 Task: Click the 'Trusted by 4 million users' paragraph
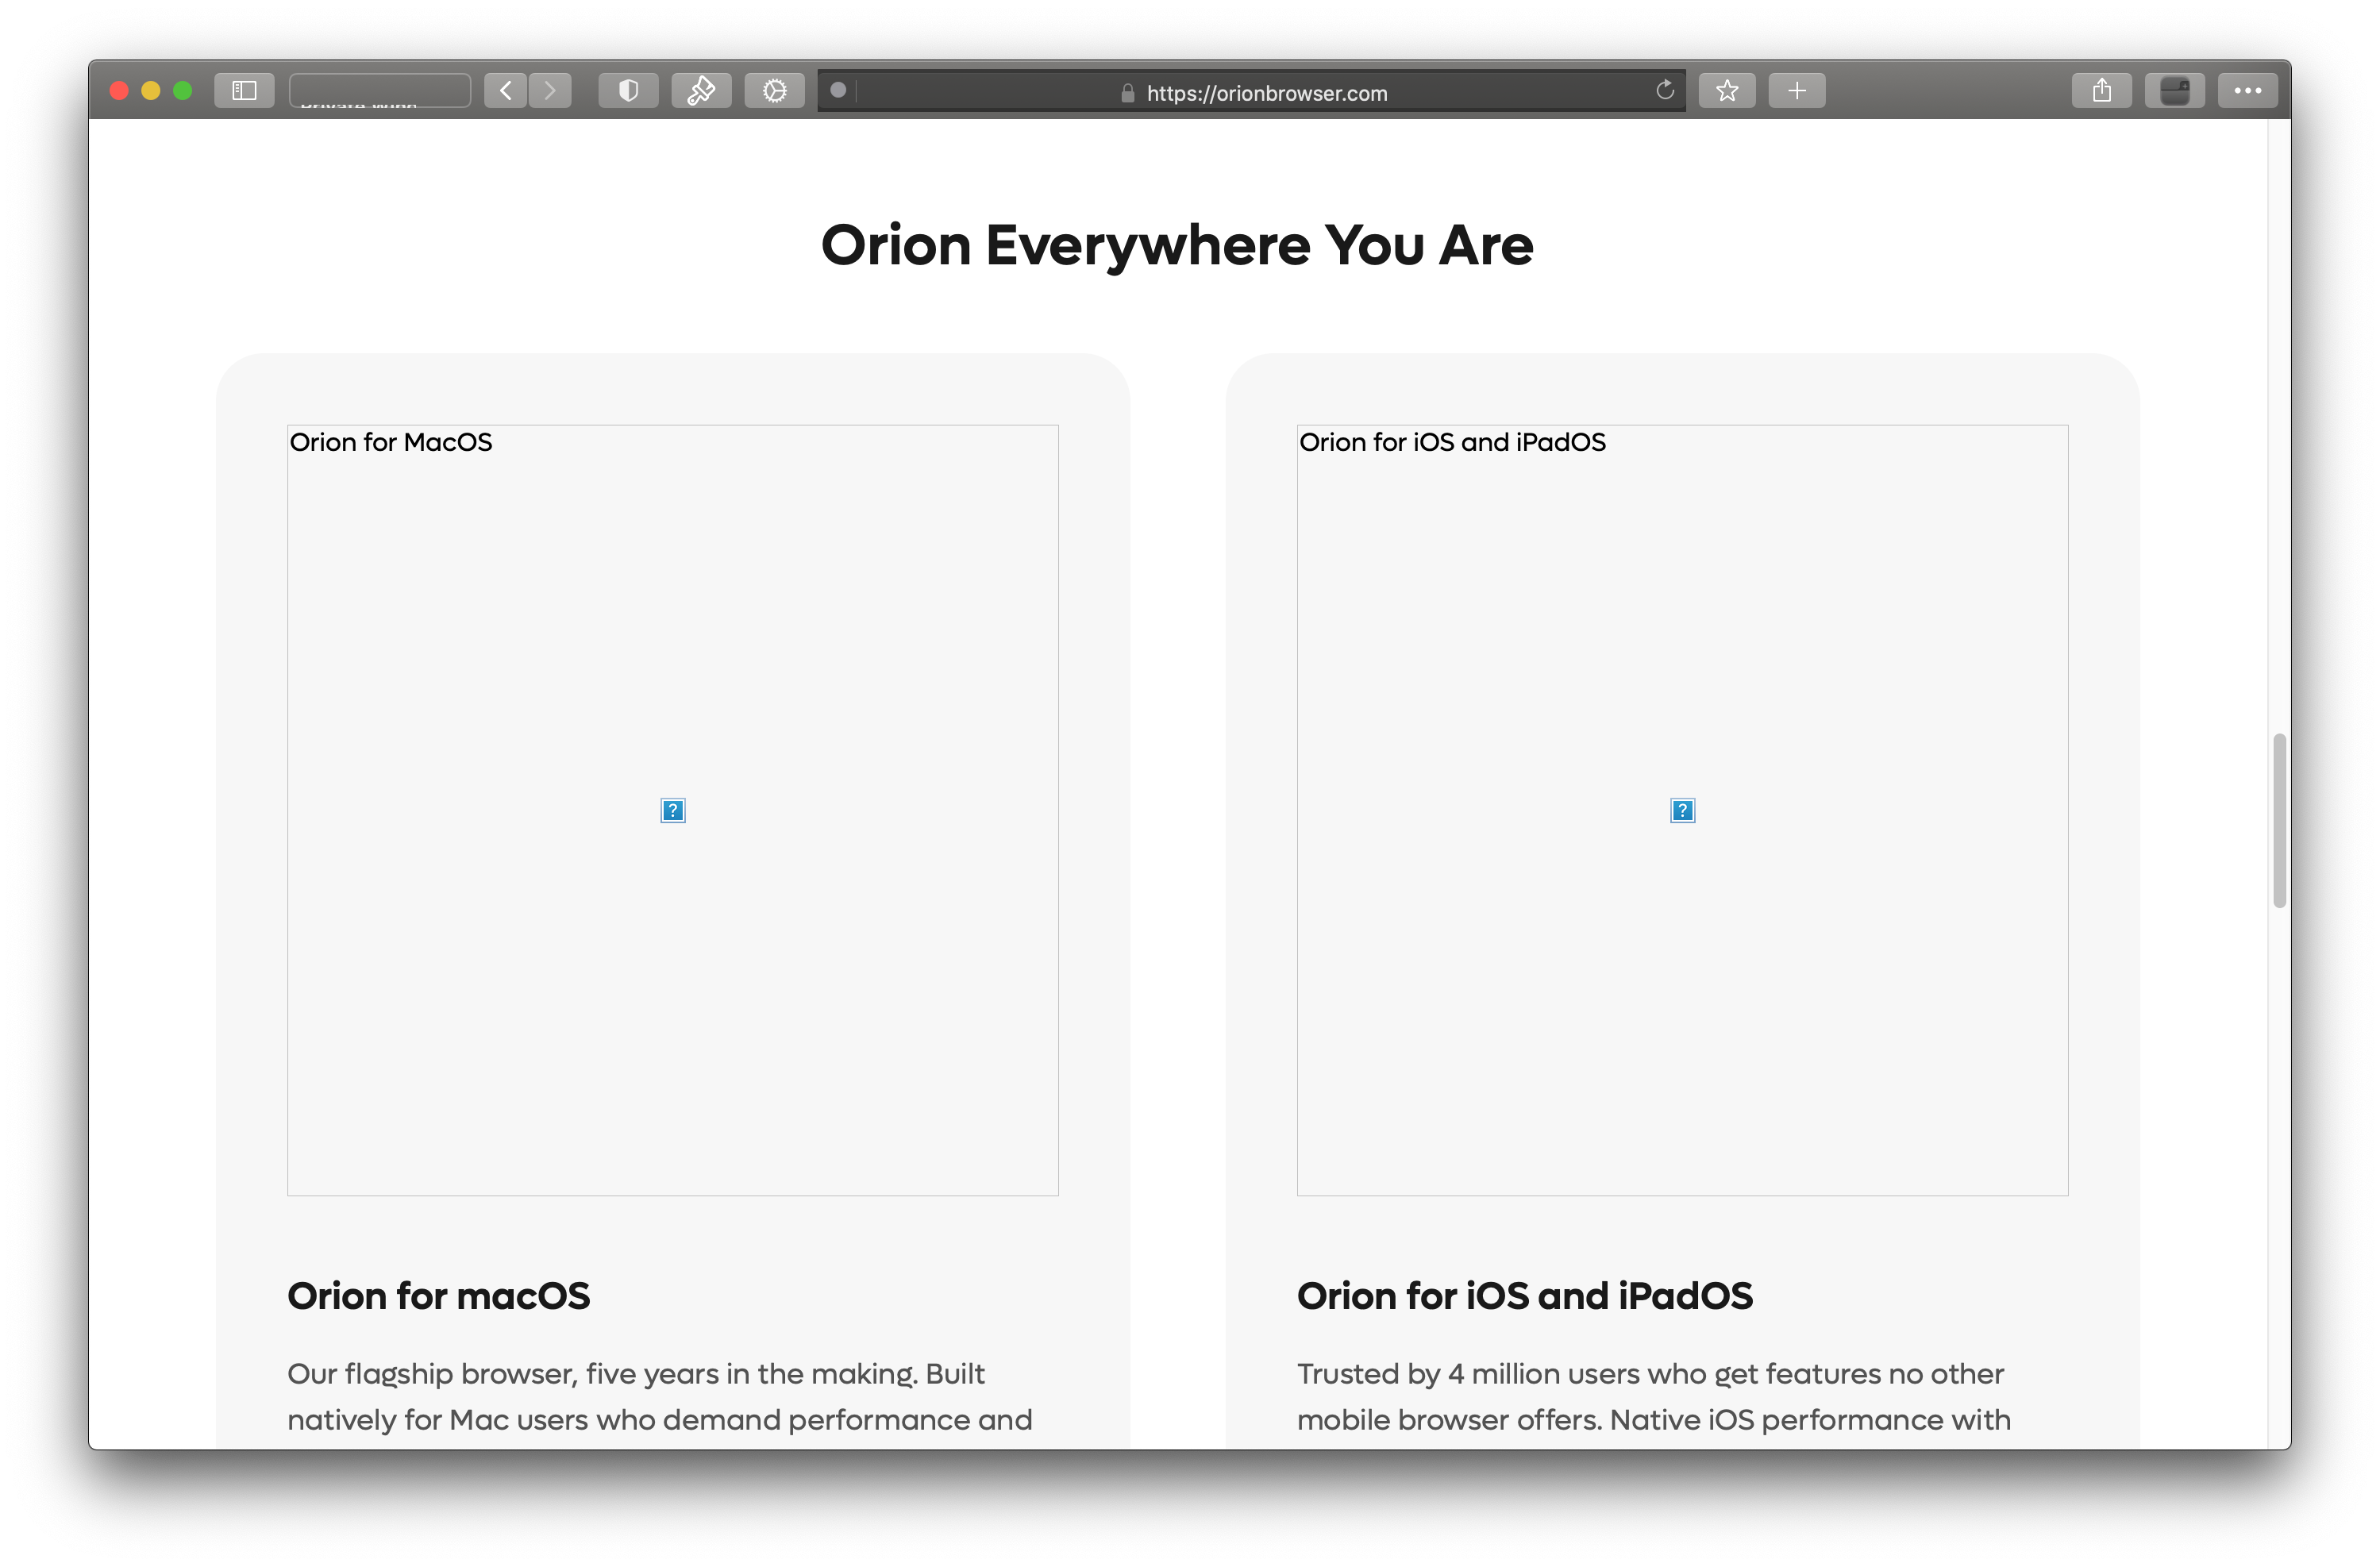tap(1654, 1397)
